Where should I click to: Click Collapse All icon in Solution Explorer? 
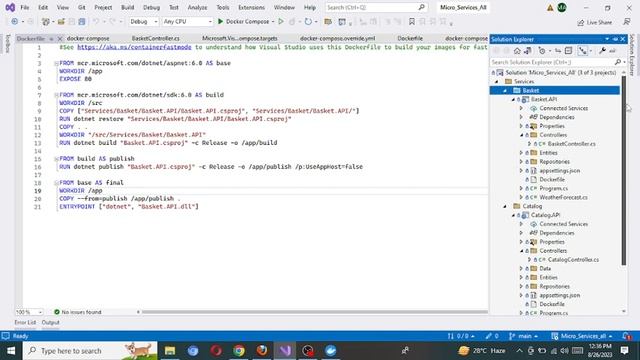click(x=569, y=51)
